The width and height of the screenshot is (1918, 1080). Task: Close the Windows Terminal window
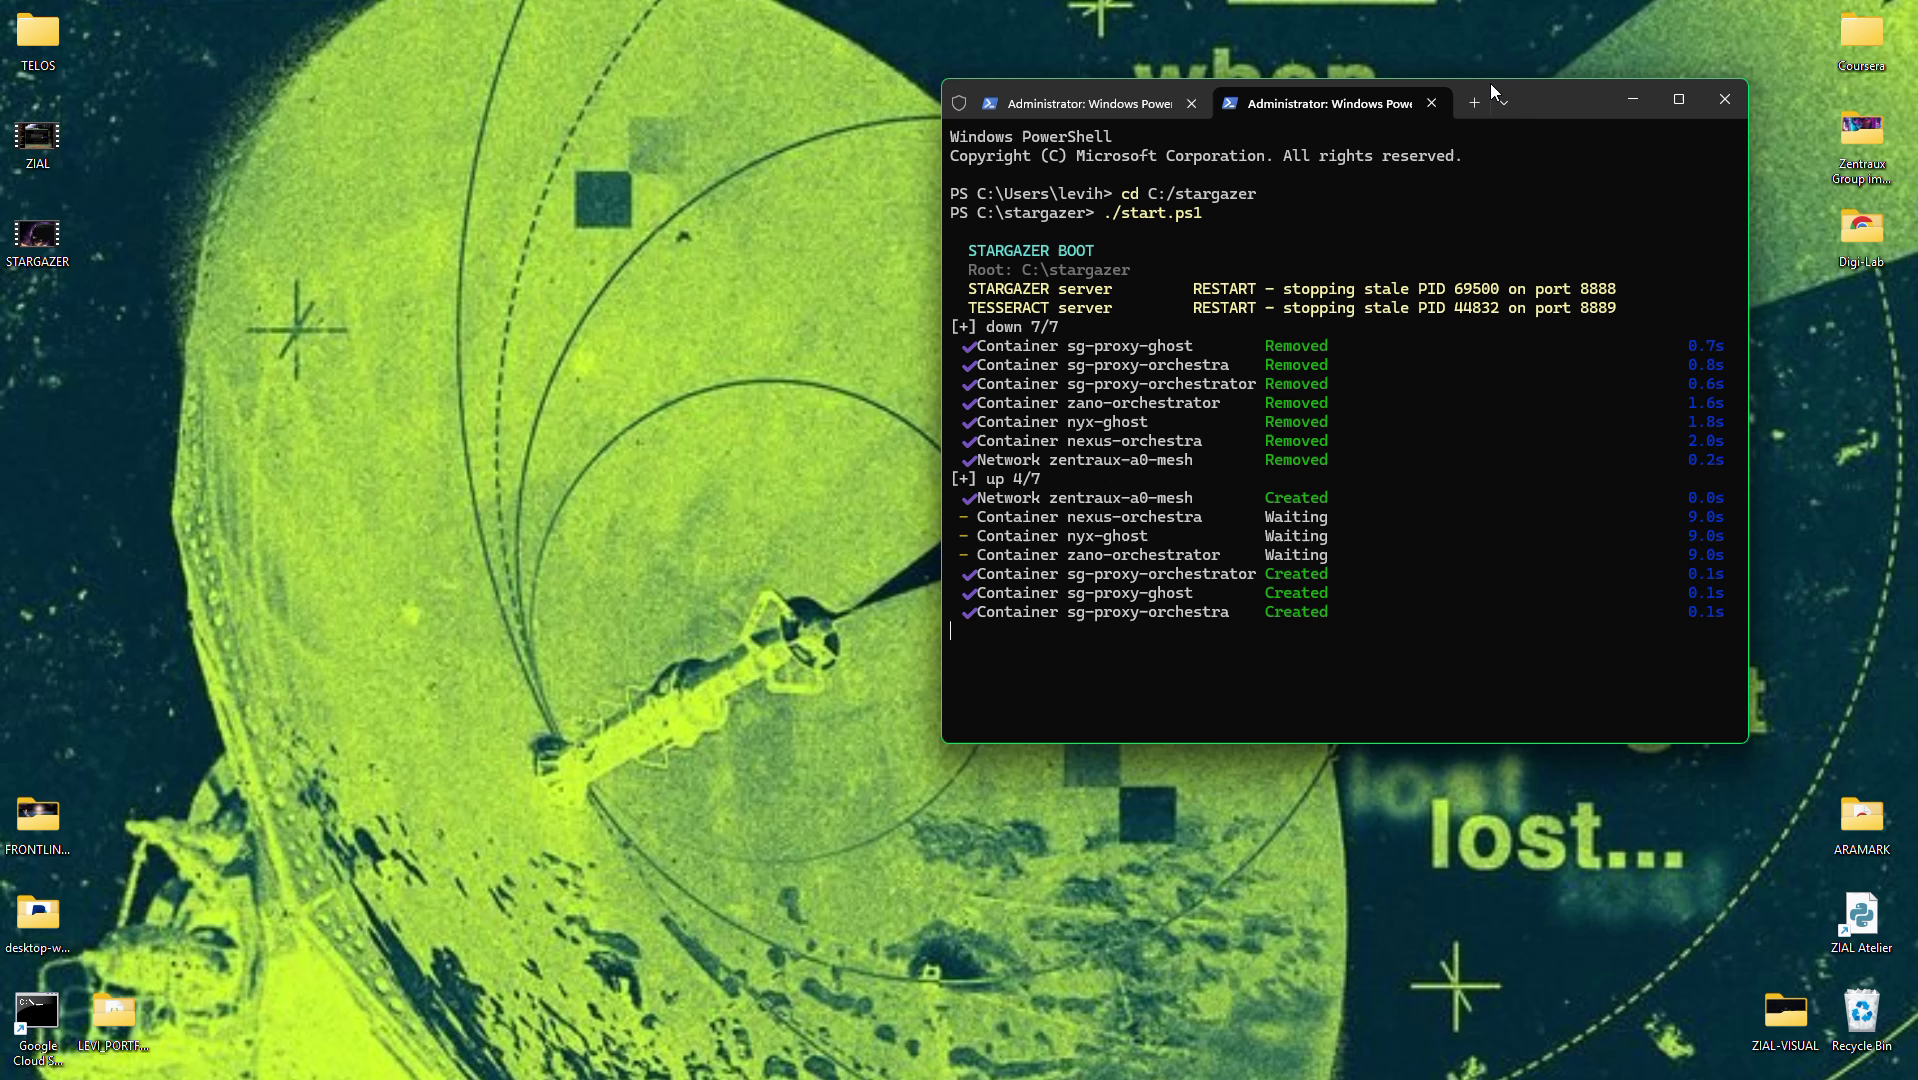1725,99
